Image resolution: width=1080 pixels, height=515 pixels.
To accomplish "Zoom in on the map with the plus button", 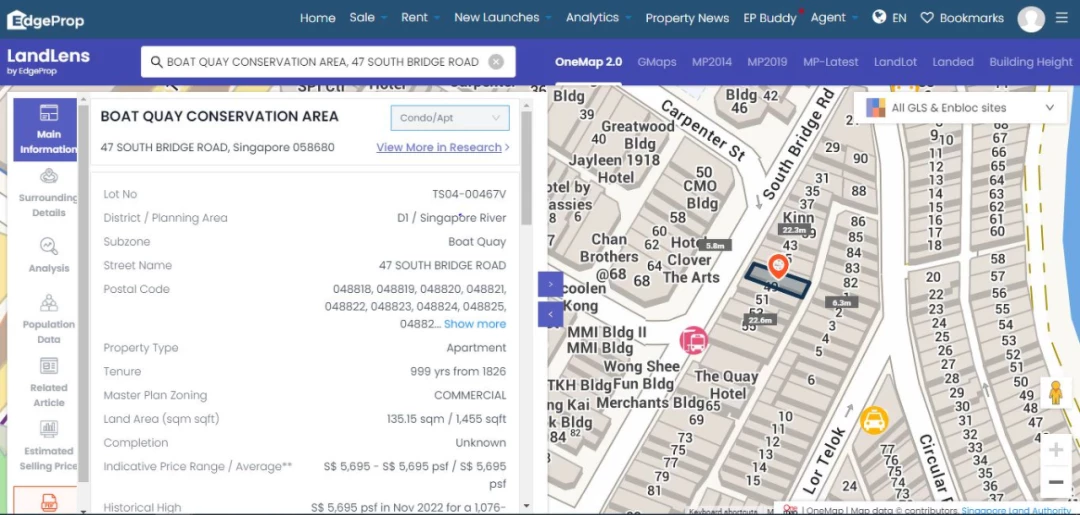I will pos(1055,450).
